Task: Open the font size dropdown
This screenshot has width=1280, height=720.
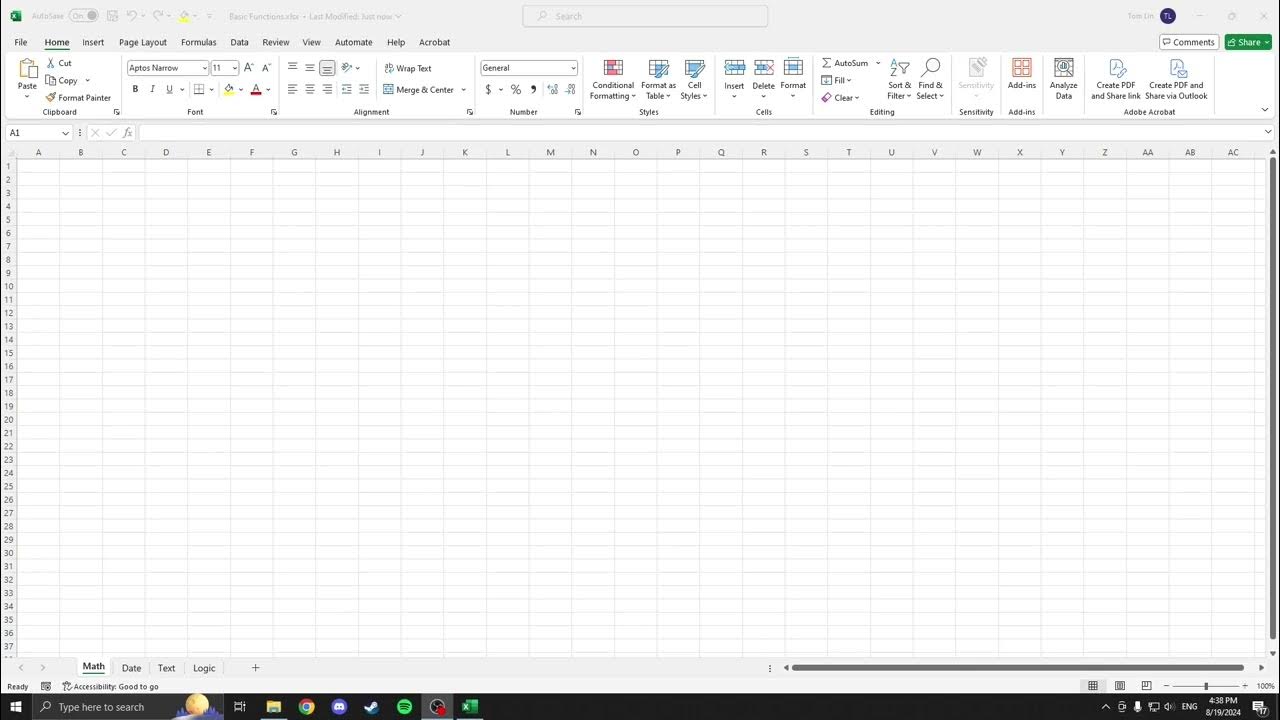Action: coord(235,68)
